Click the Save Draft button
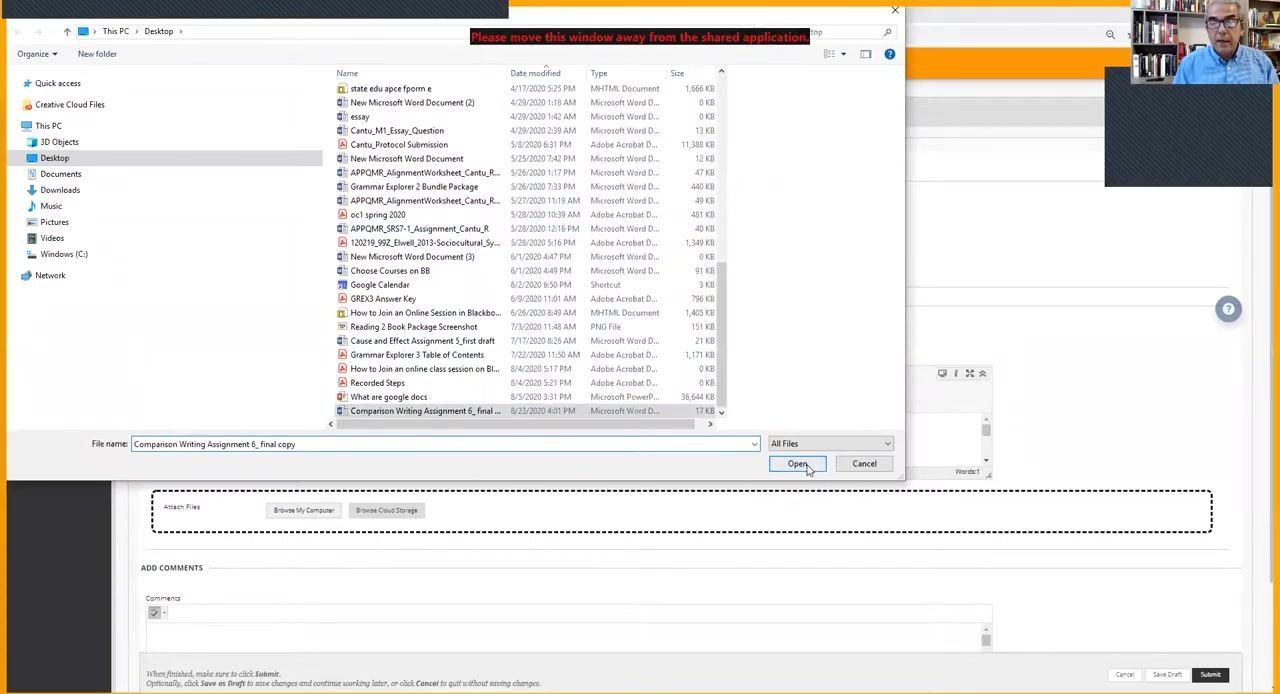This screenshot has width=1280, height=694. point(1167,675)
